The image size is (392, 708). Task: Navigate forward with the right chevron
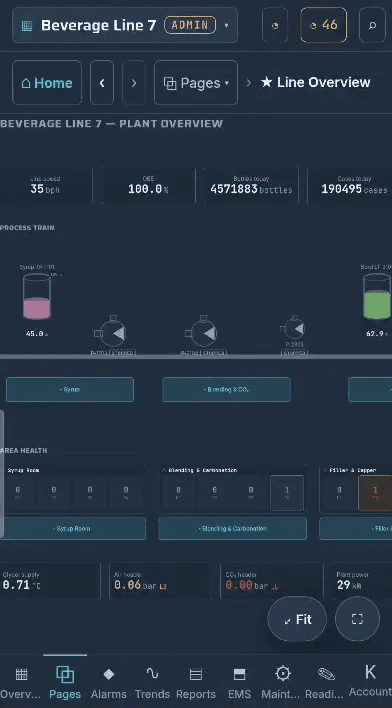coord(134,83)
